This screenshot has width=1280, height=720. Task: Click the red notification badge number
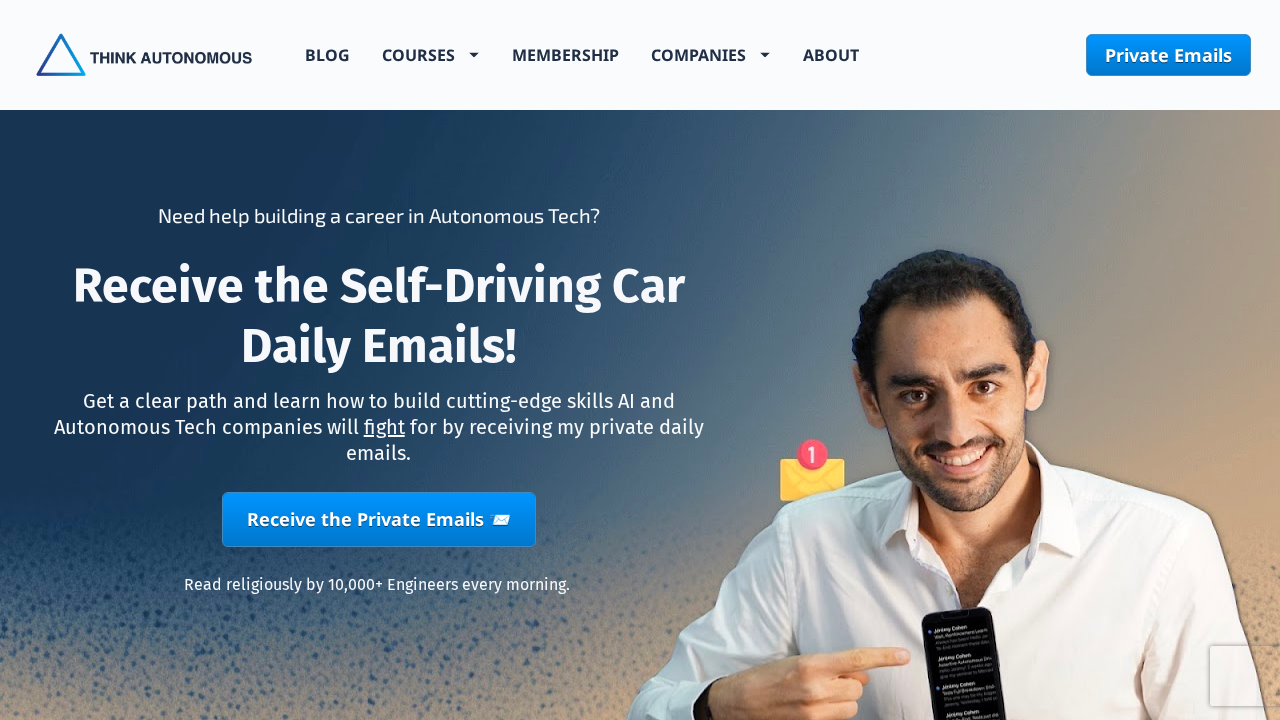(812, 455)
